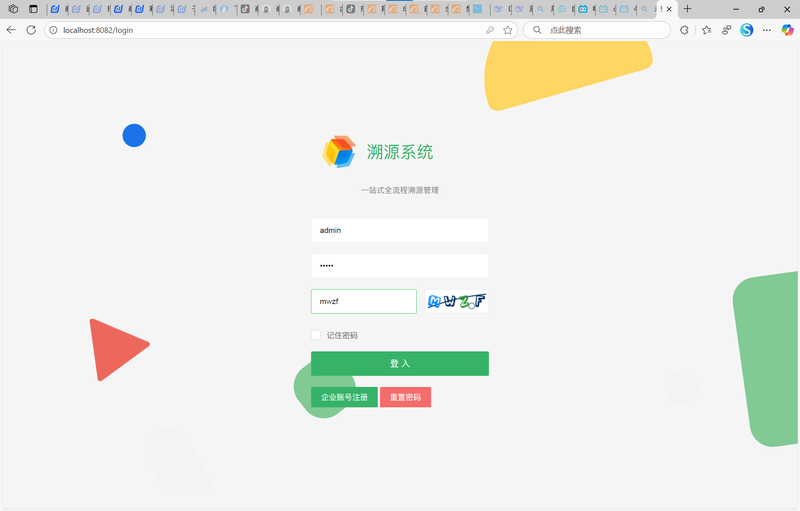The height and width of the screenshot is (511, 800).
Task: Reload the login page
Action: tap(31, 30)
